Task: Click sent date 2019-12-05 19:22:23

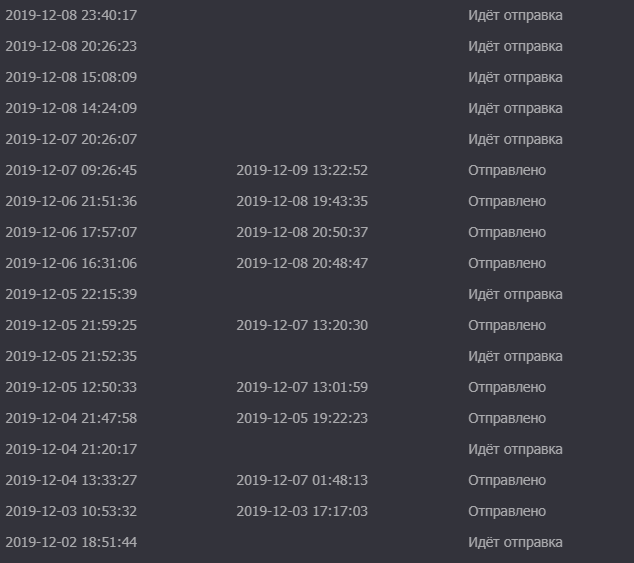Action: (x=302, y=418)
